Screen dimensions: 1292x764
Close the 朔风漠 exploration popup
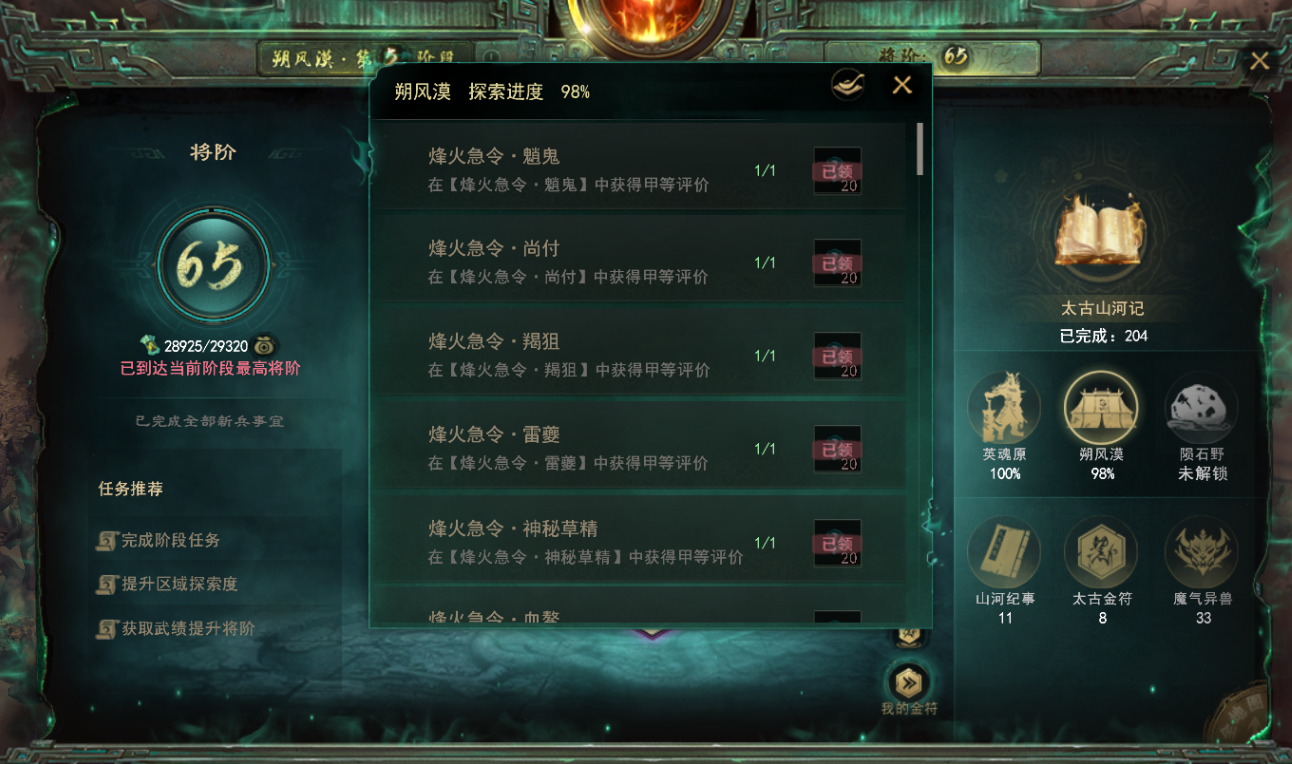point(902,85)
